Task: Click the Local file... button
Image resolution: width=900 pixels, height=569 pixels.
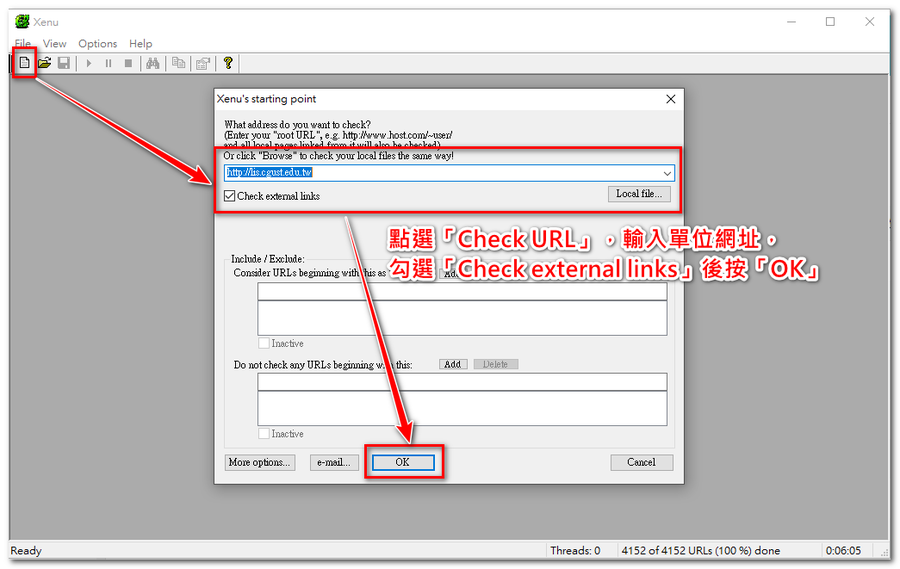Action: click(x=639, y=194)
